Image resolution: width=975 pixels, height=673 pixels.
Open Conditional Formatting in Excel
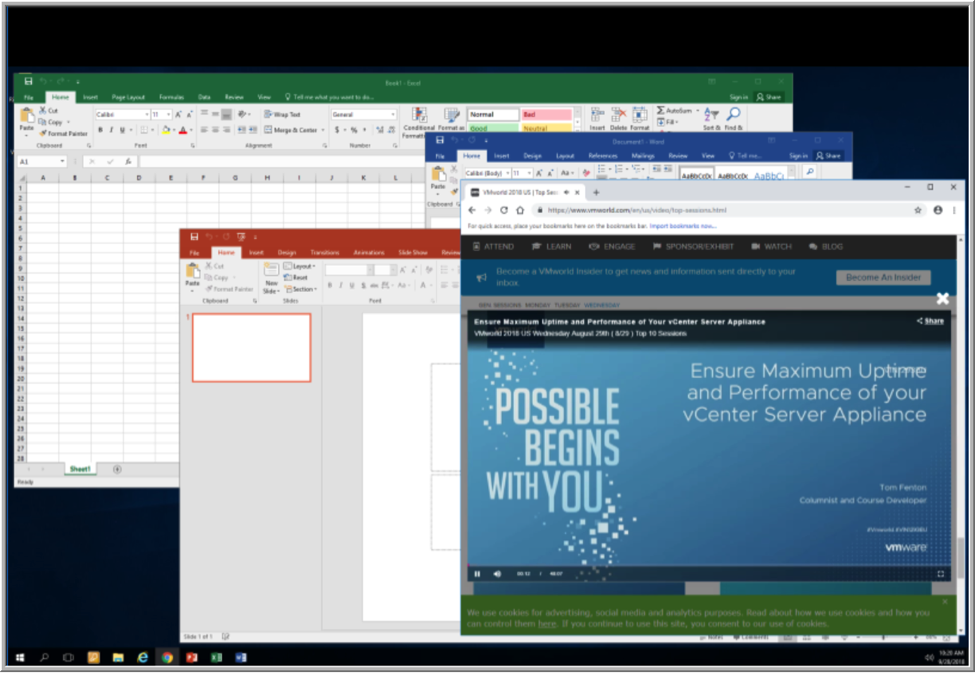[x=418, y=123]
